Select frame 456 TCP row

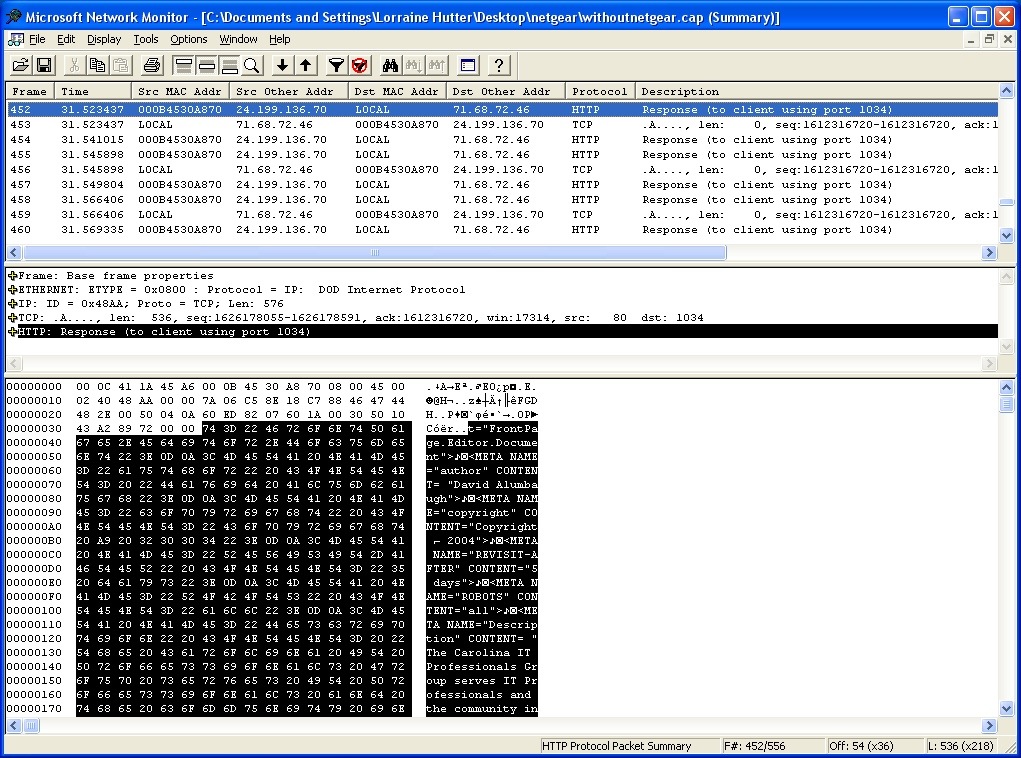click(502, 169)
